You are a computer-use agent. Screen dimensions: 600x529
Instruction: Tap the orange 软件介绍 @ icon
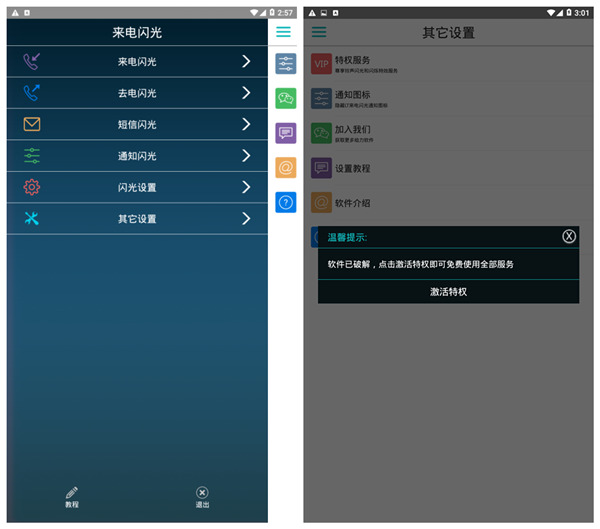pyautogui.click(x=321, y=202)
